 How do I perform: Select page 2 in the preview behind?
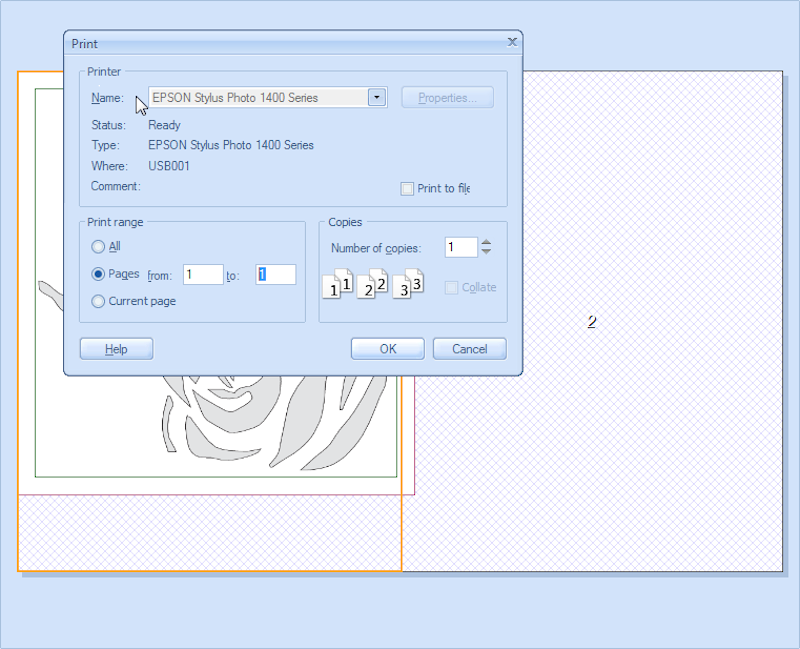click(591, 322)
